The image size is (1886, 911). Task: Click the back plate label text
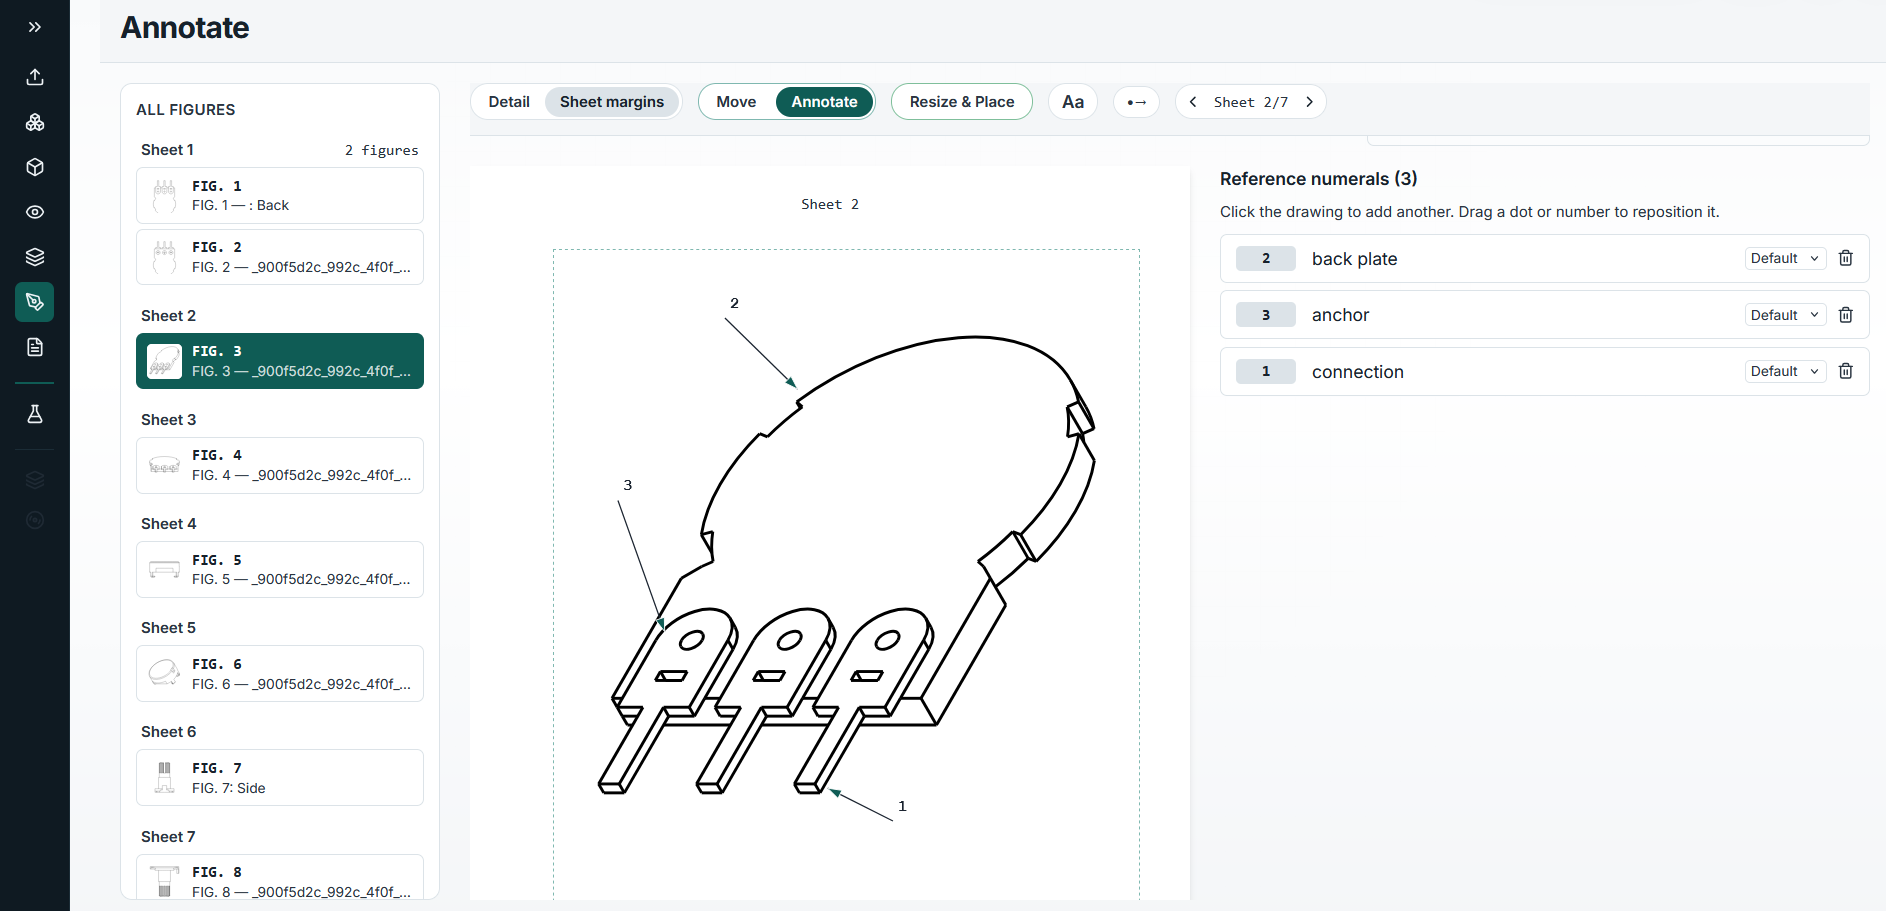tap(1355, 259)
